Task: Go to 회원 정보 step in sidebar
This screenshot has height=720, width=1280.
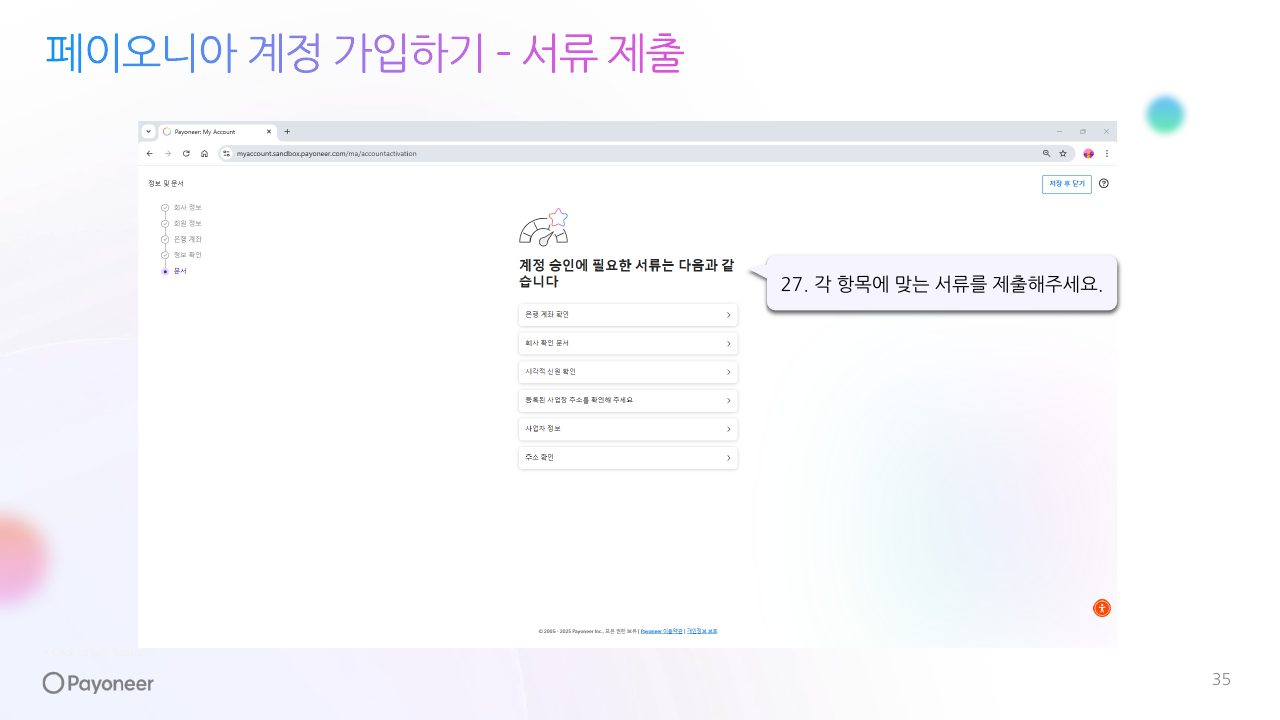Action: click(x=181, y=223)
